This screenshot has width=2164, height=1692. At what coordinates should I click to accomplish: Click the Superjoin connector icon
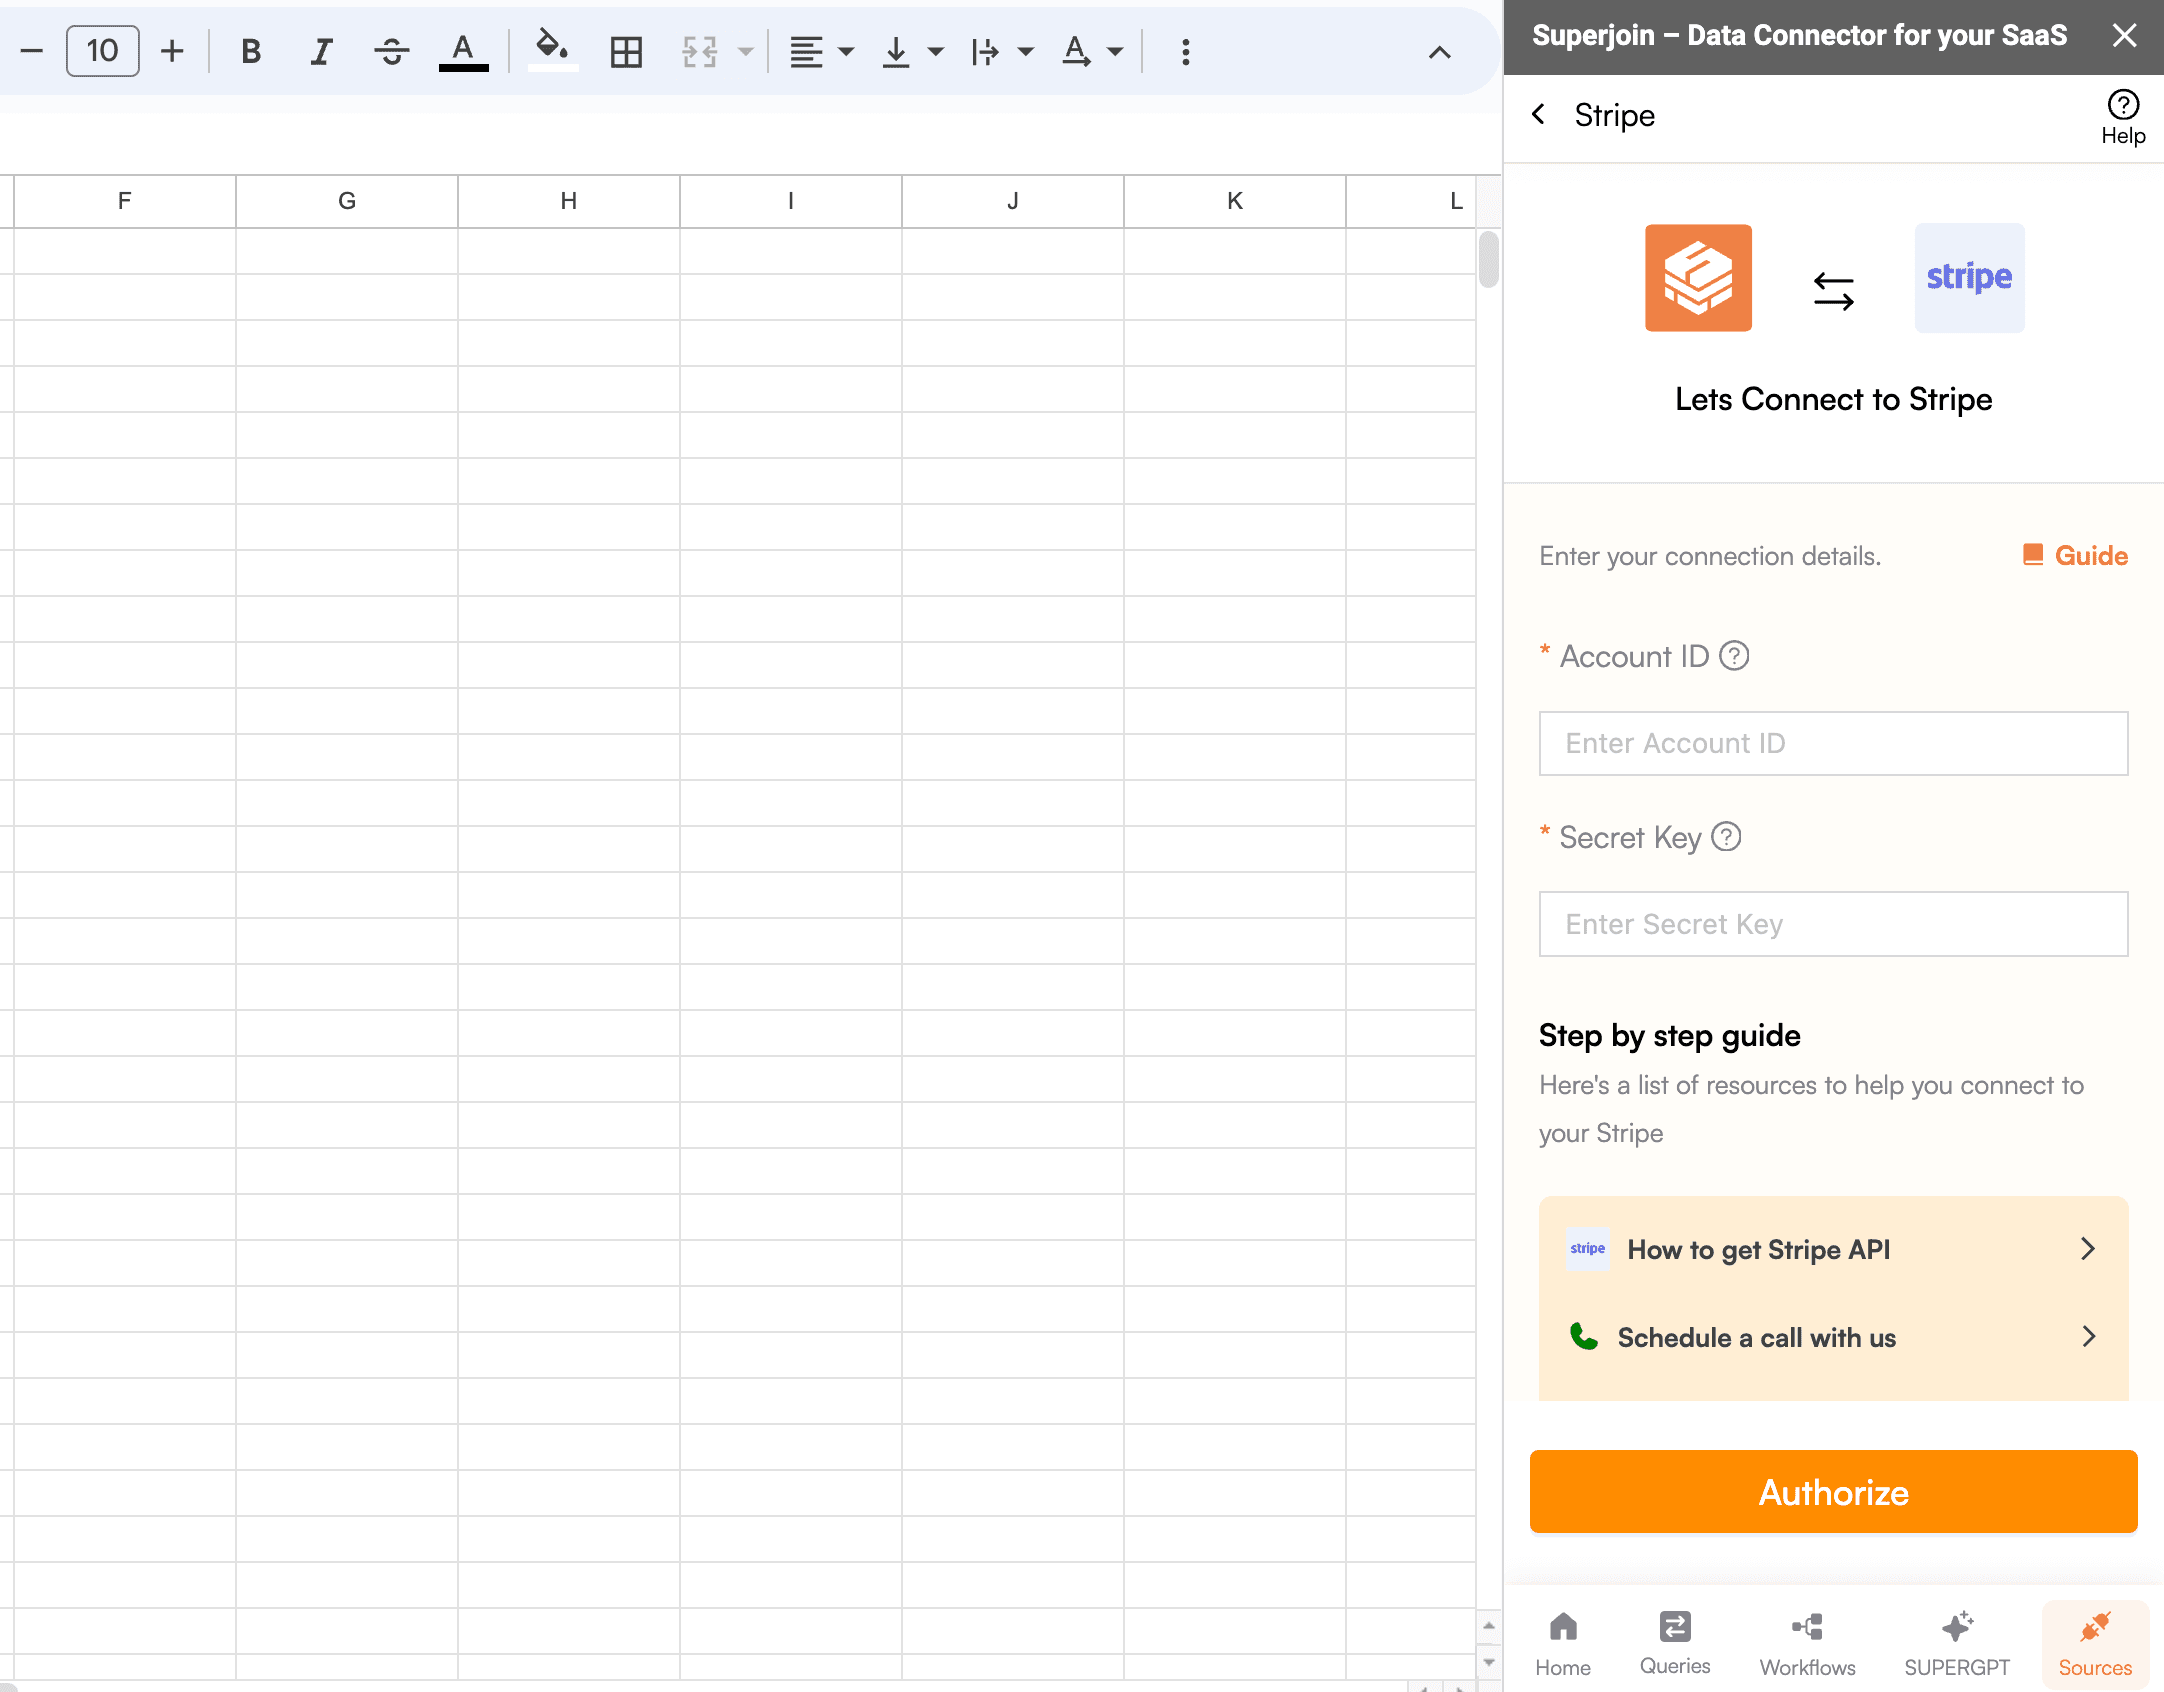(x=1697, y=278)
